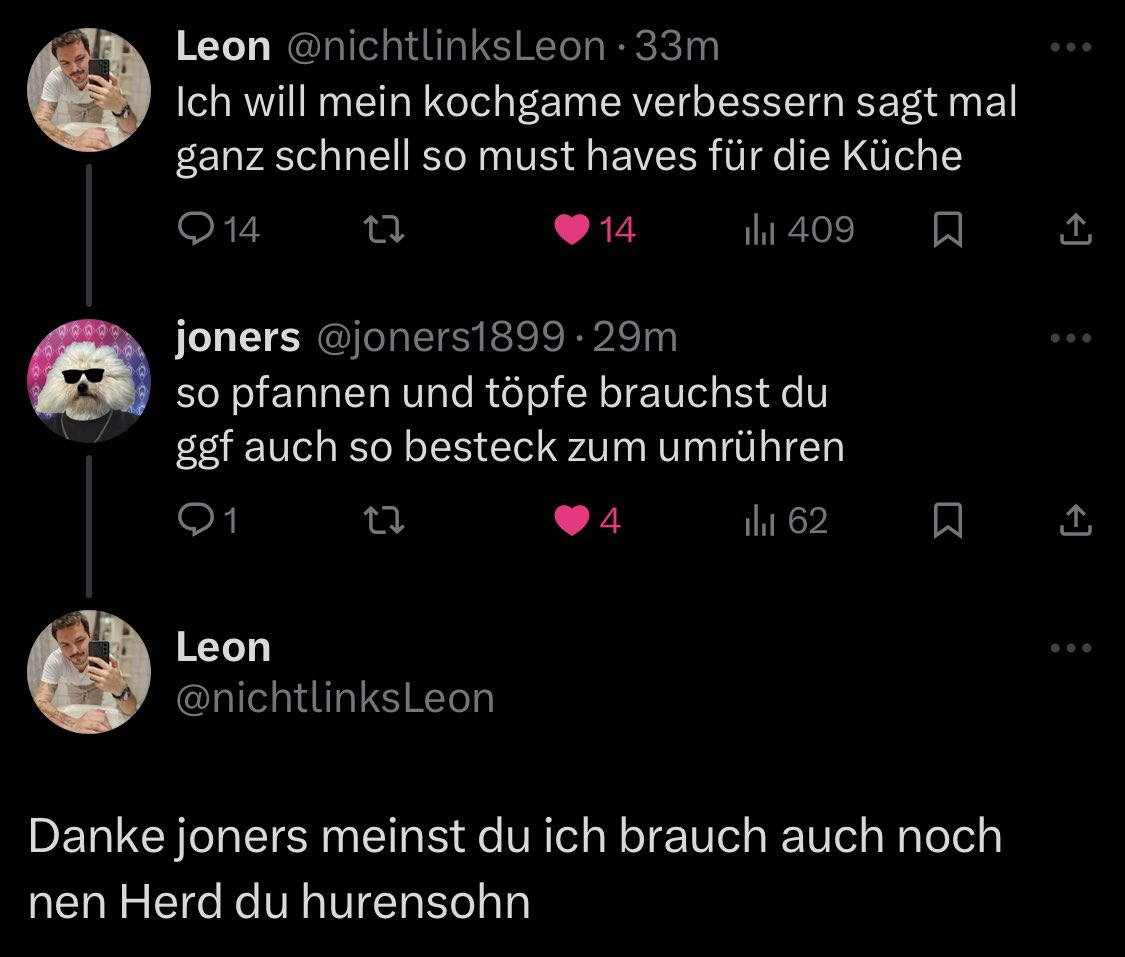Open more options for Leon's first tweet
This screenshot has width=1125, height=957.
[x=1072, y=47]
